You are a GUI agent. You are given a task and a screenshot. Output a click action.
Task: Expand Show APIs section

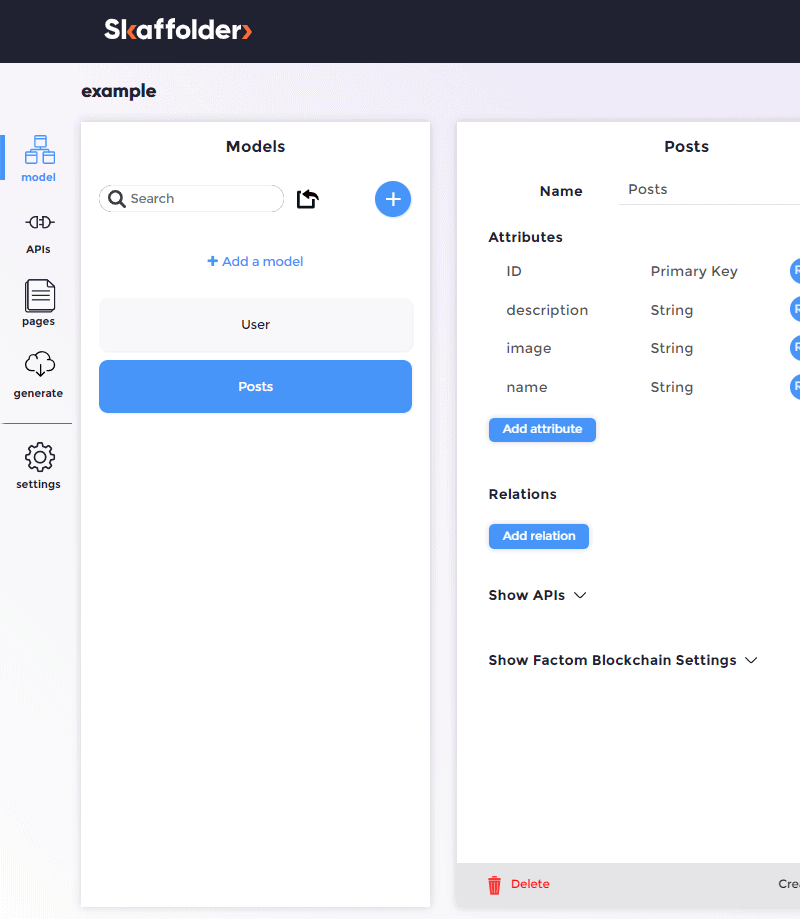pyautogui.click(x=537, y=595)
